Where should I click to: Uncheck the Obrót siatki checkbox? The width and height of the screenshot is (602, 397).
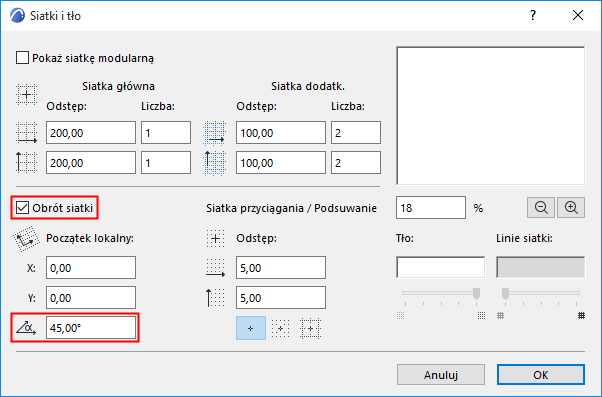tap(22, 208)
